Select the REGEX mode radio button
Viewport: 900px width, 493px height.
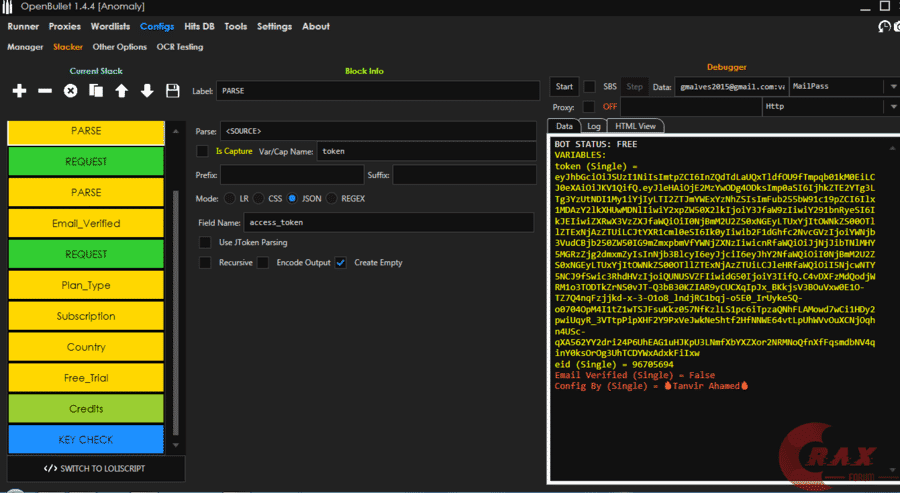click(x=332, y=198)
